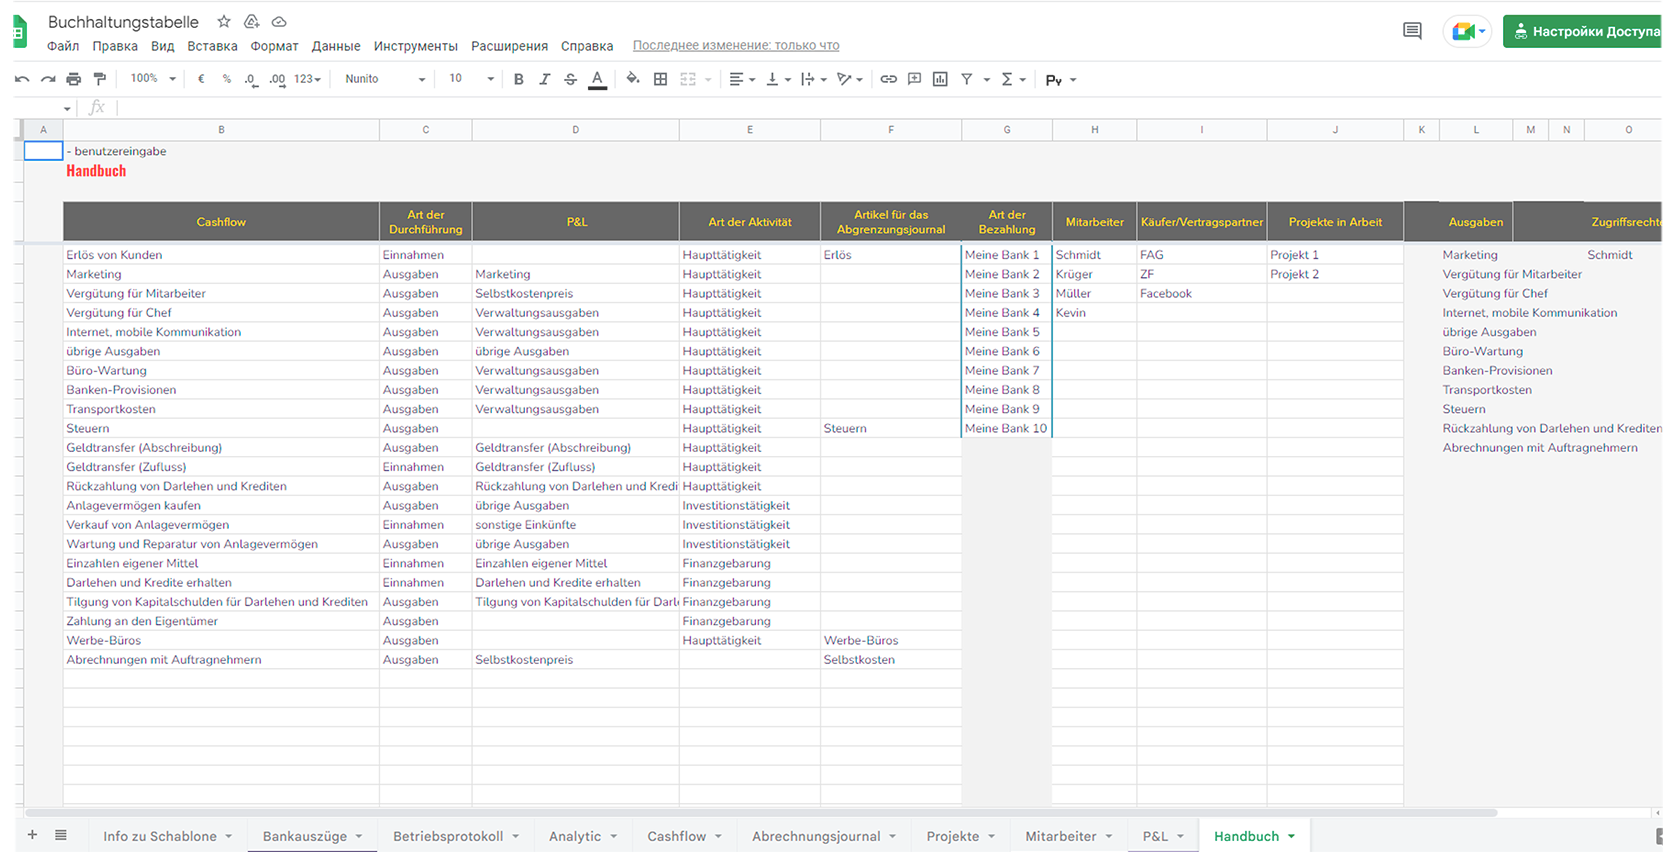
Task: Open the text color picker
Action: [x=597, y=79]
